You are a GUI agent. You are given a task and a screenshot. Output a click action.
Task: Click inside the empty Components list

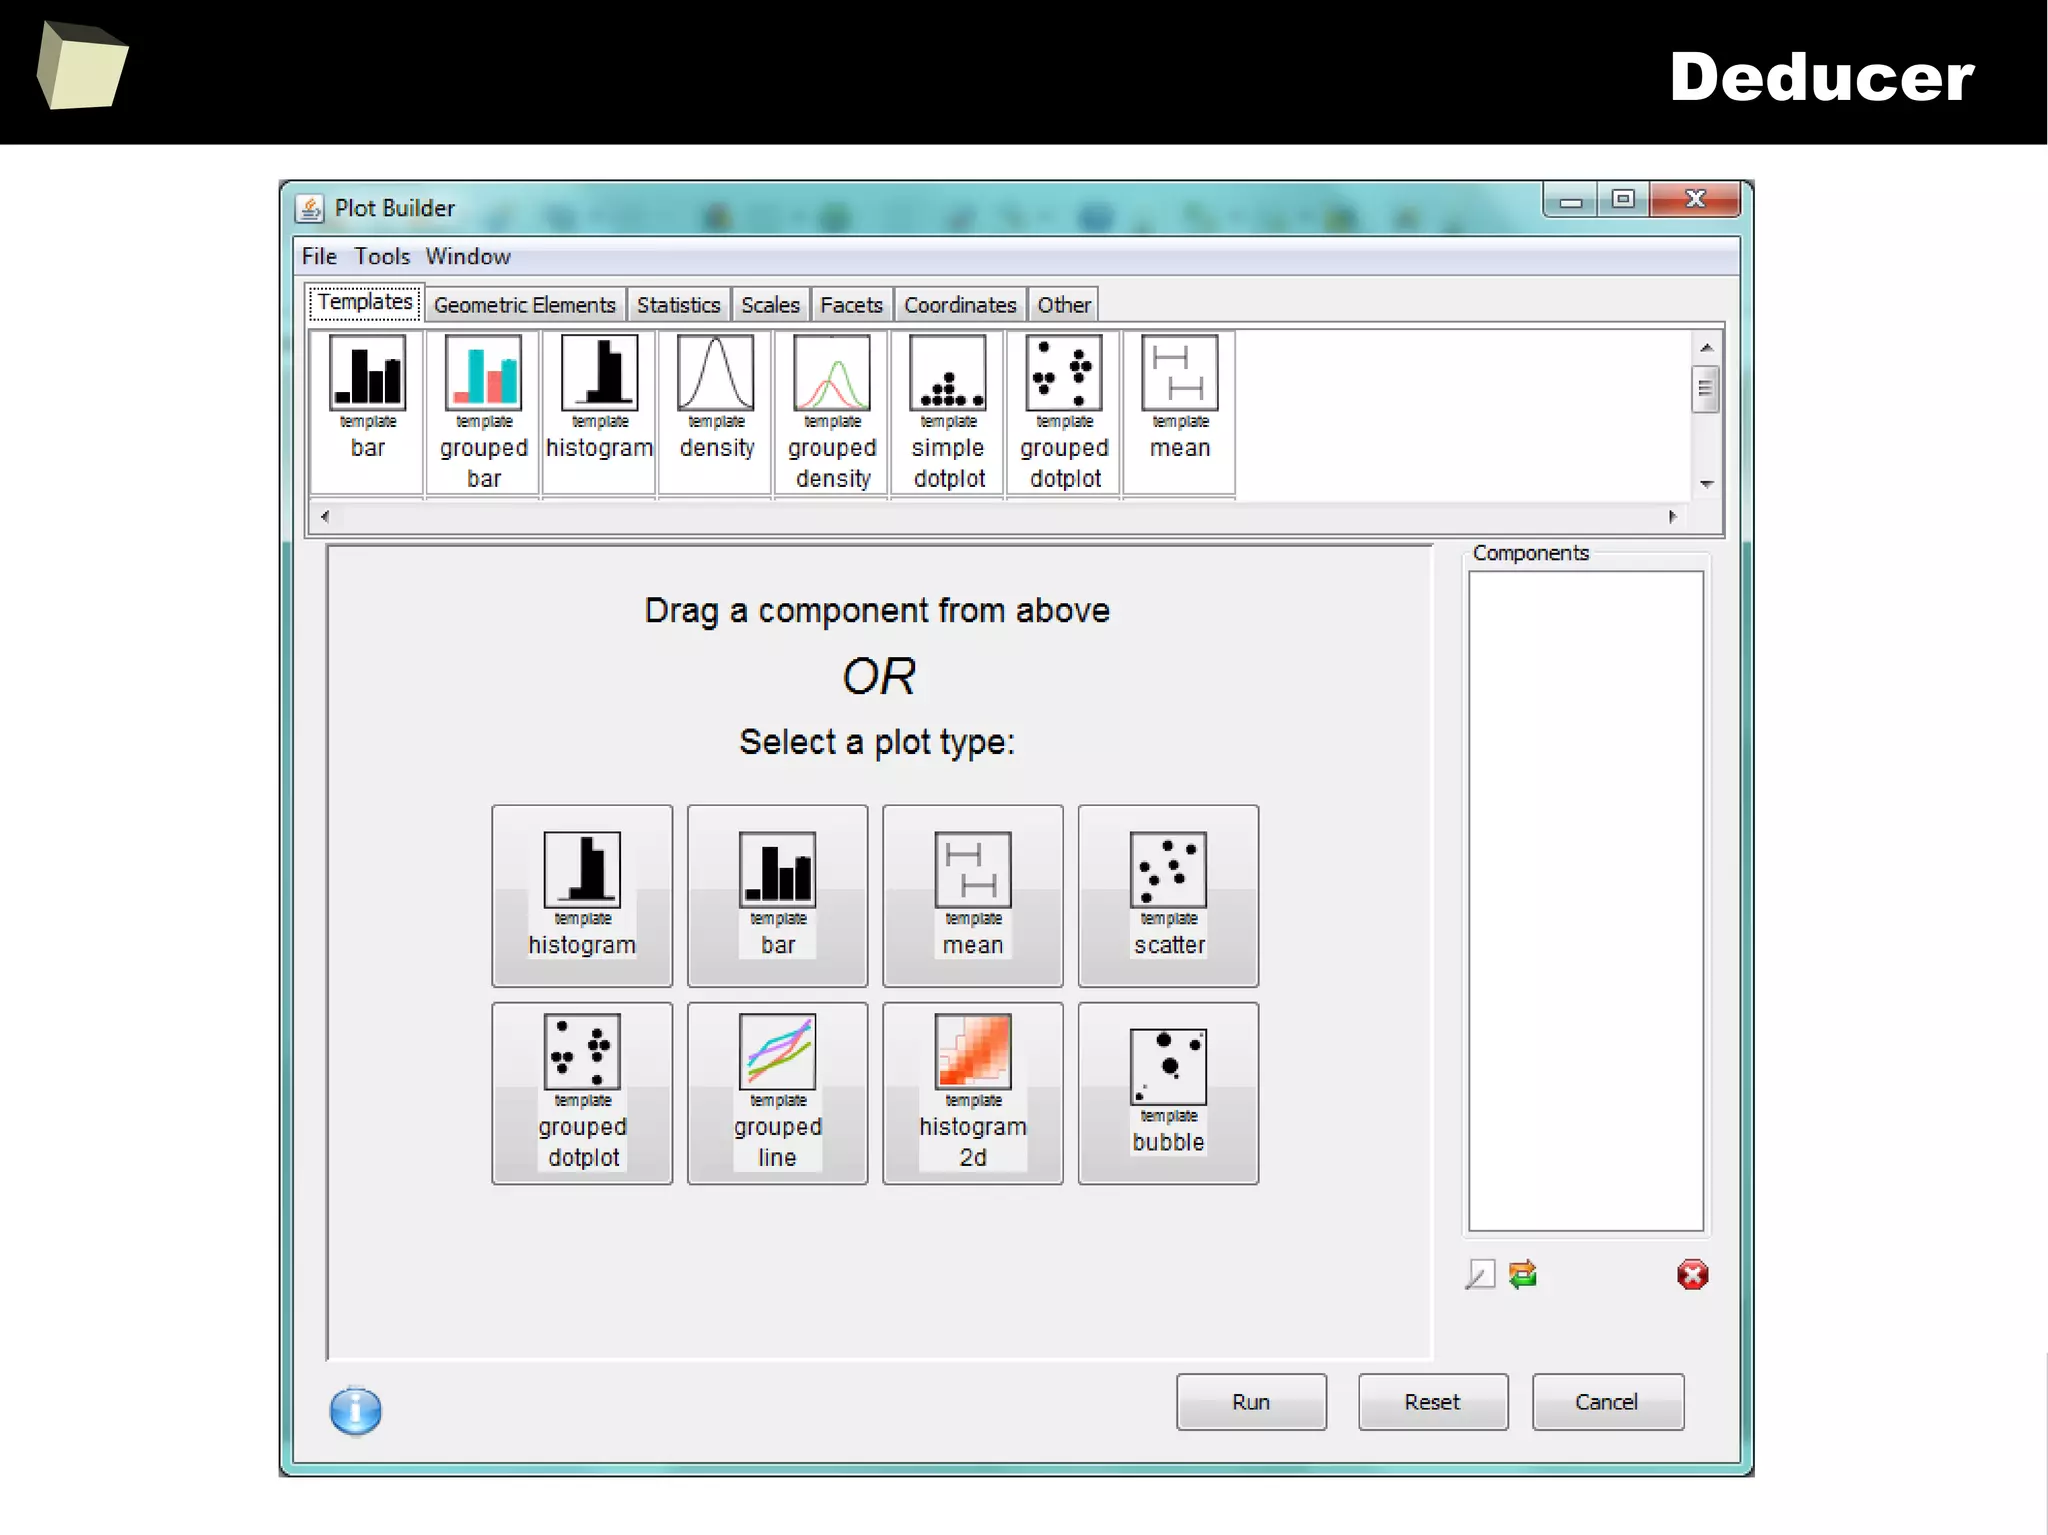1585,900
